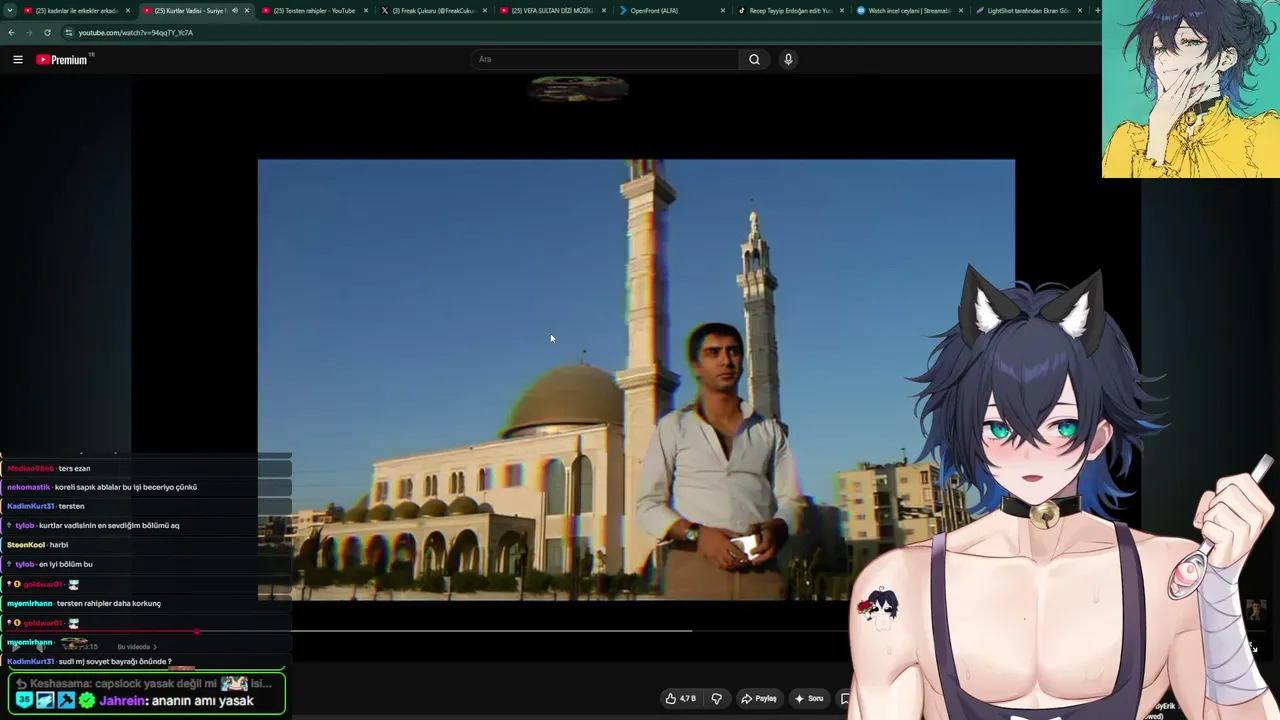Go to YouTube Premium home logo

coord(65,60)
